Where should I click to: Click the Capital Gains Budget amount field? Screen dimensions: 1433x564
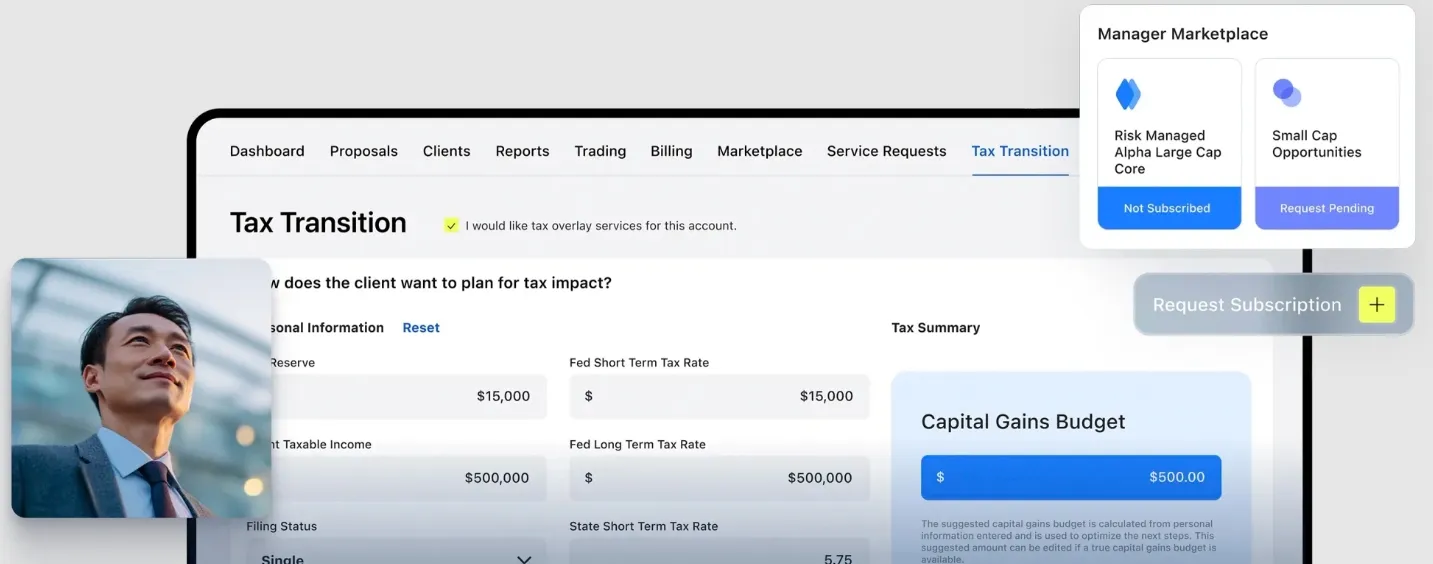[1070, 477]
